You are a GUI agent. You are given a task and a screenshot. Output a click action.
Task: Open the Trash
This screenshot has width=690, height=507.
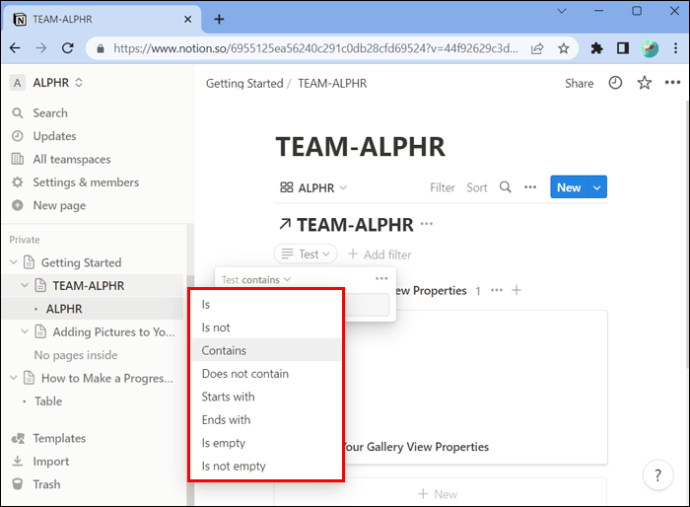pyautogui.click(x=36, y=484)
